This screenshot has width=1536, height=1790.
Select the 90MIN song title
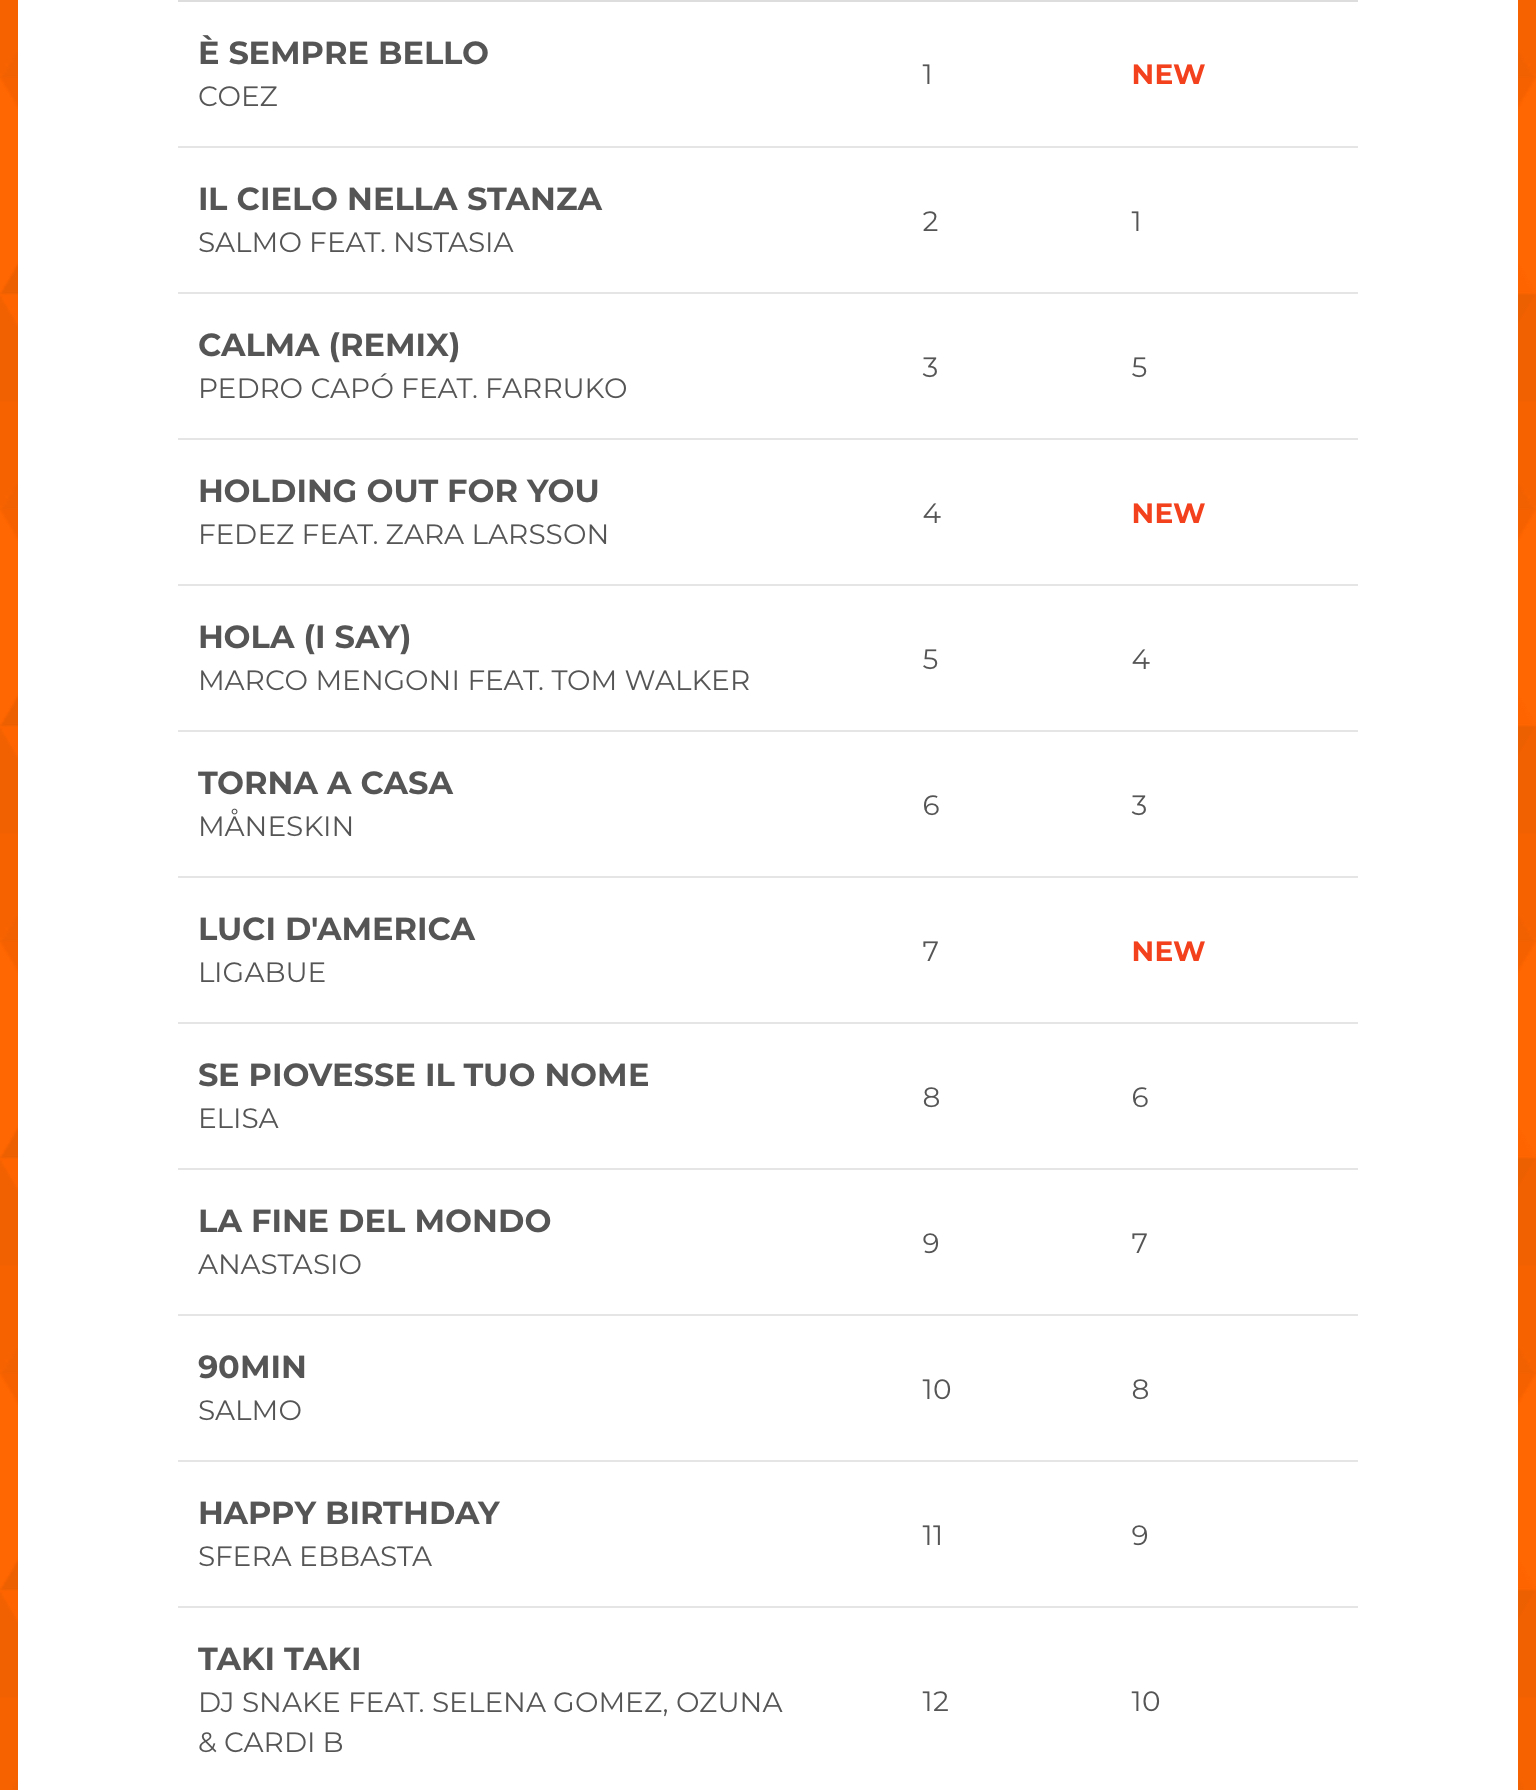(x=252, y=1367)
